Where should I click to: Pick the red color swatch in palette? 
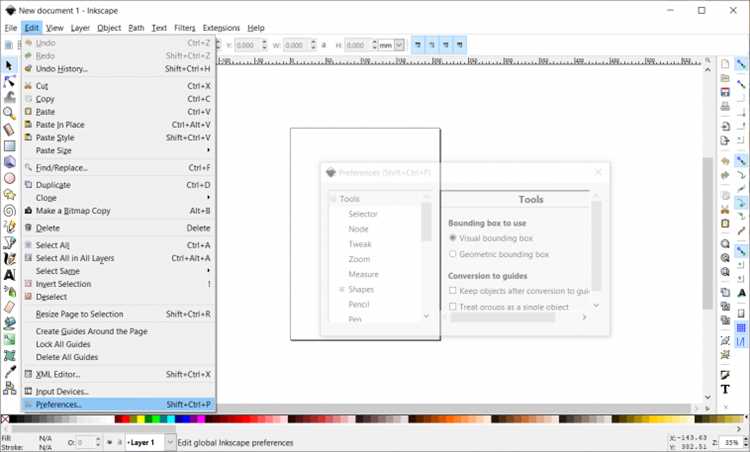point(126,419)
